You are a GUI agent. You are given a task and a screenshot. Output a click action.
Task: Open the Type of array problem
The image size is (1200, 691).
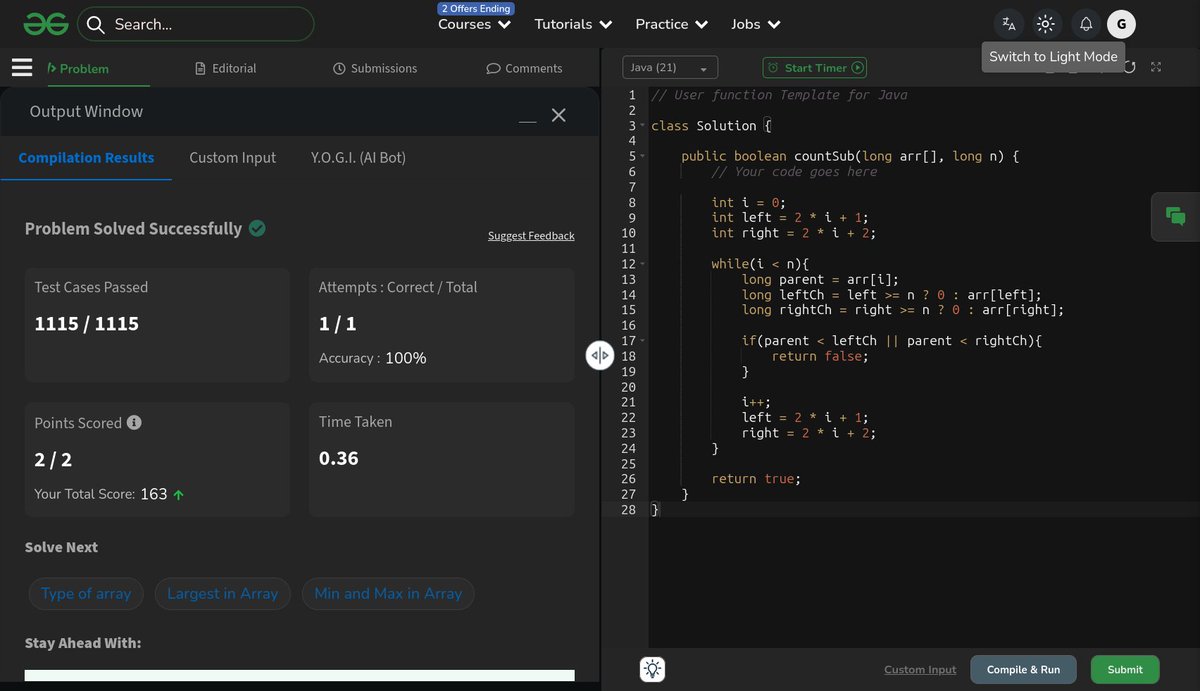coord(86,593)
